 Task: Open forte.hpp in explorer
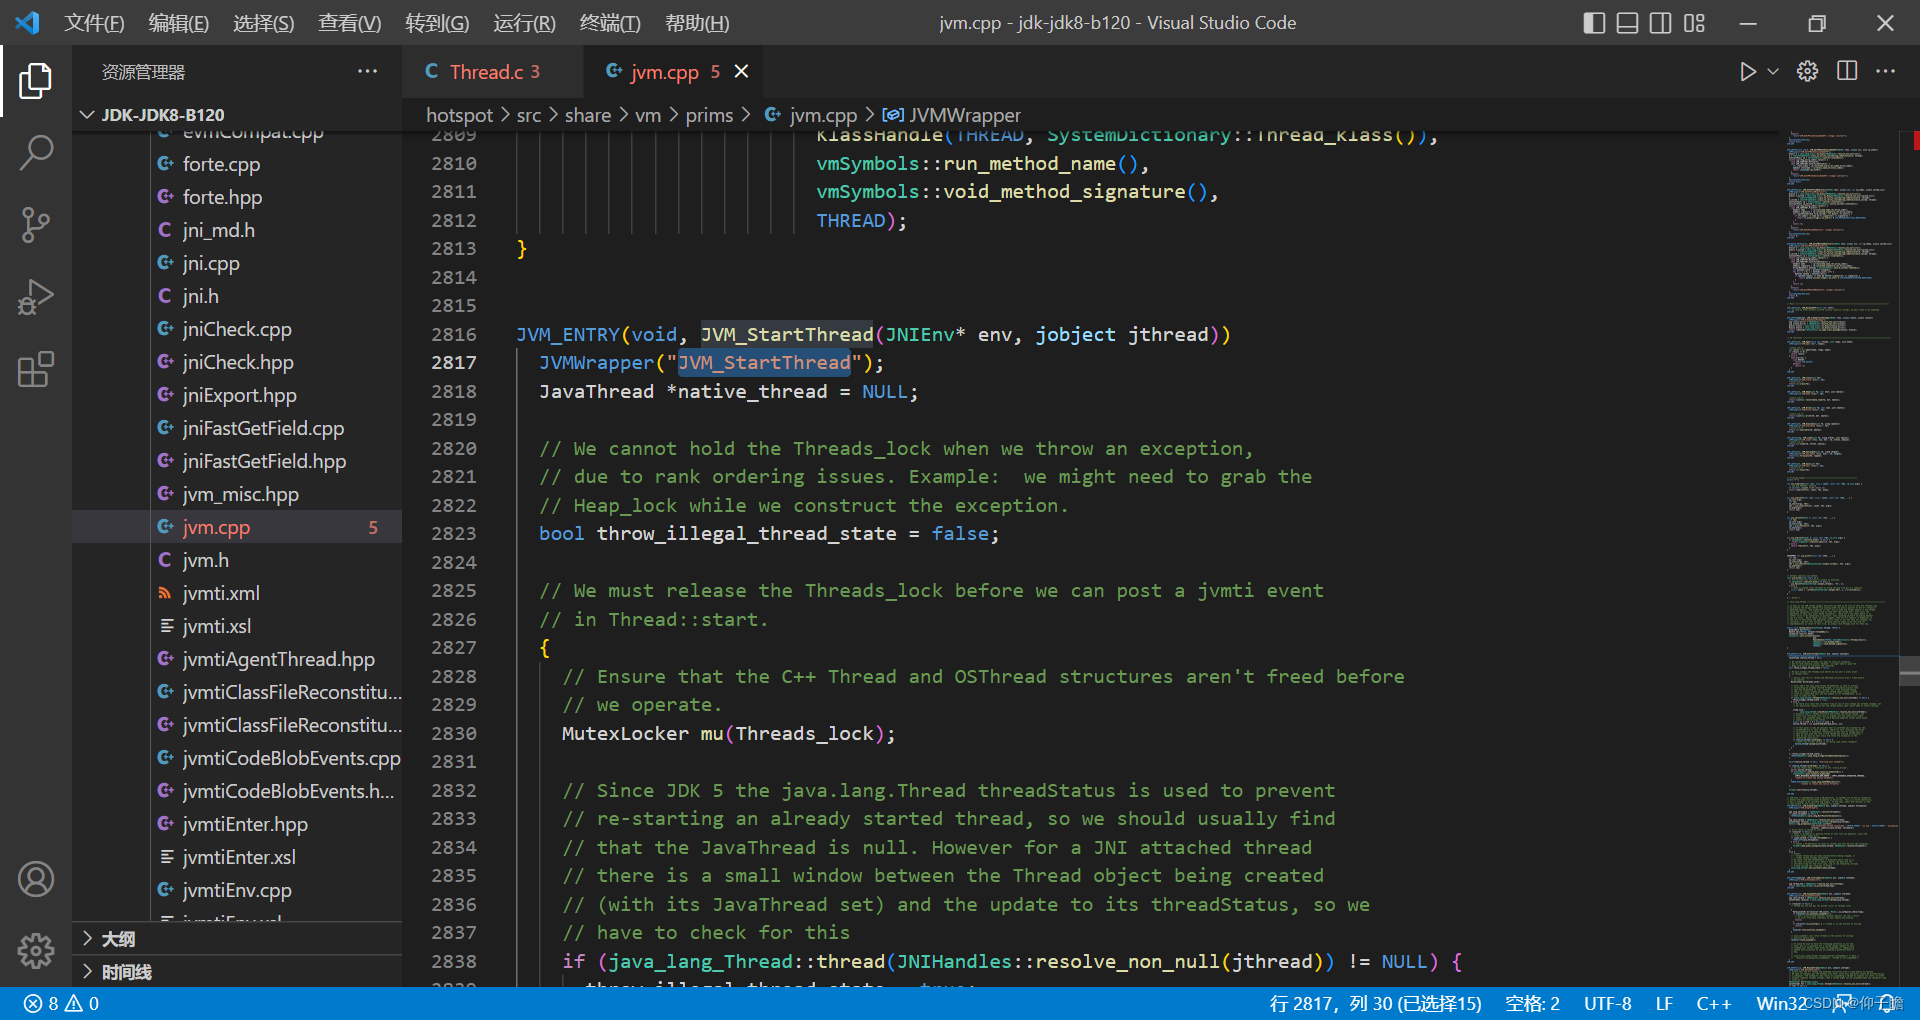pyautogui.click(x=237, y=197)
